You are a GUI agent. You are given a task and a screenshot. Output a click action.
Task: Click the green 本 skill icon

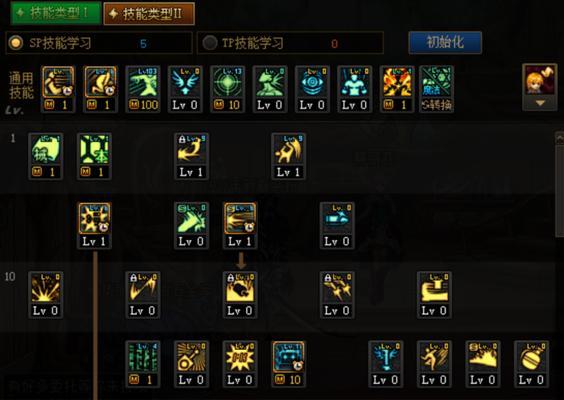tap(94, 156)
